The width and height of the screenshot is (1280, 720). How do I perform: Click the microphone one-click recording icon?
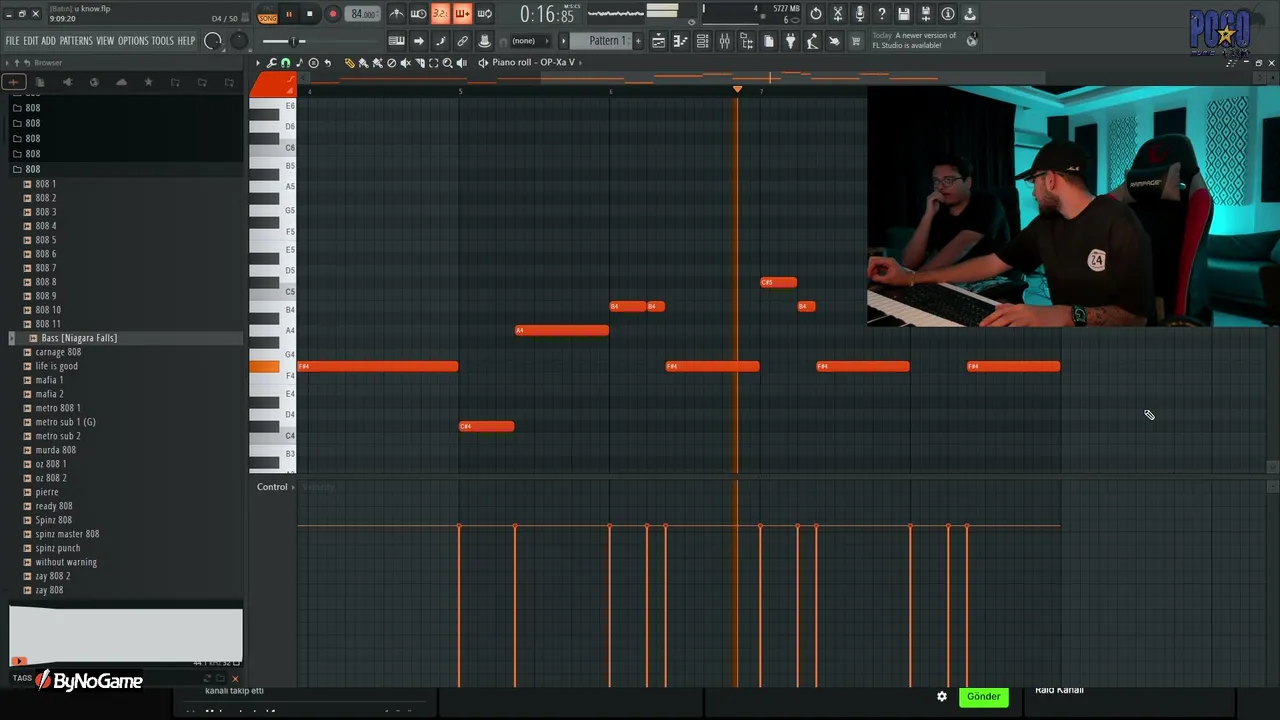coord(860,14)
